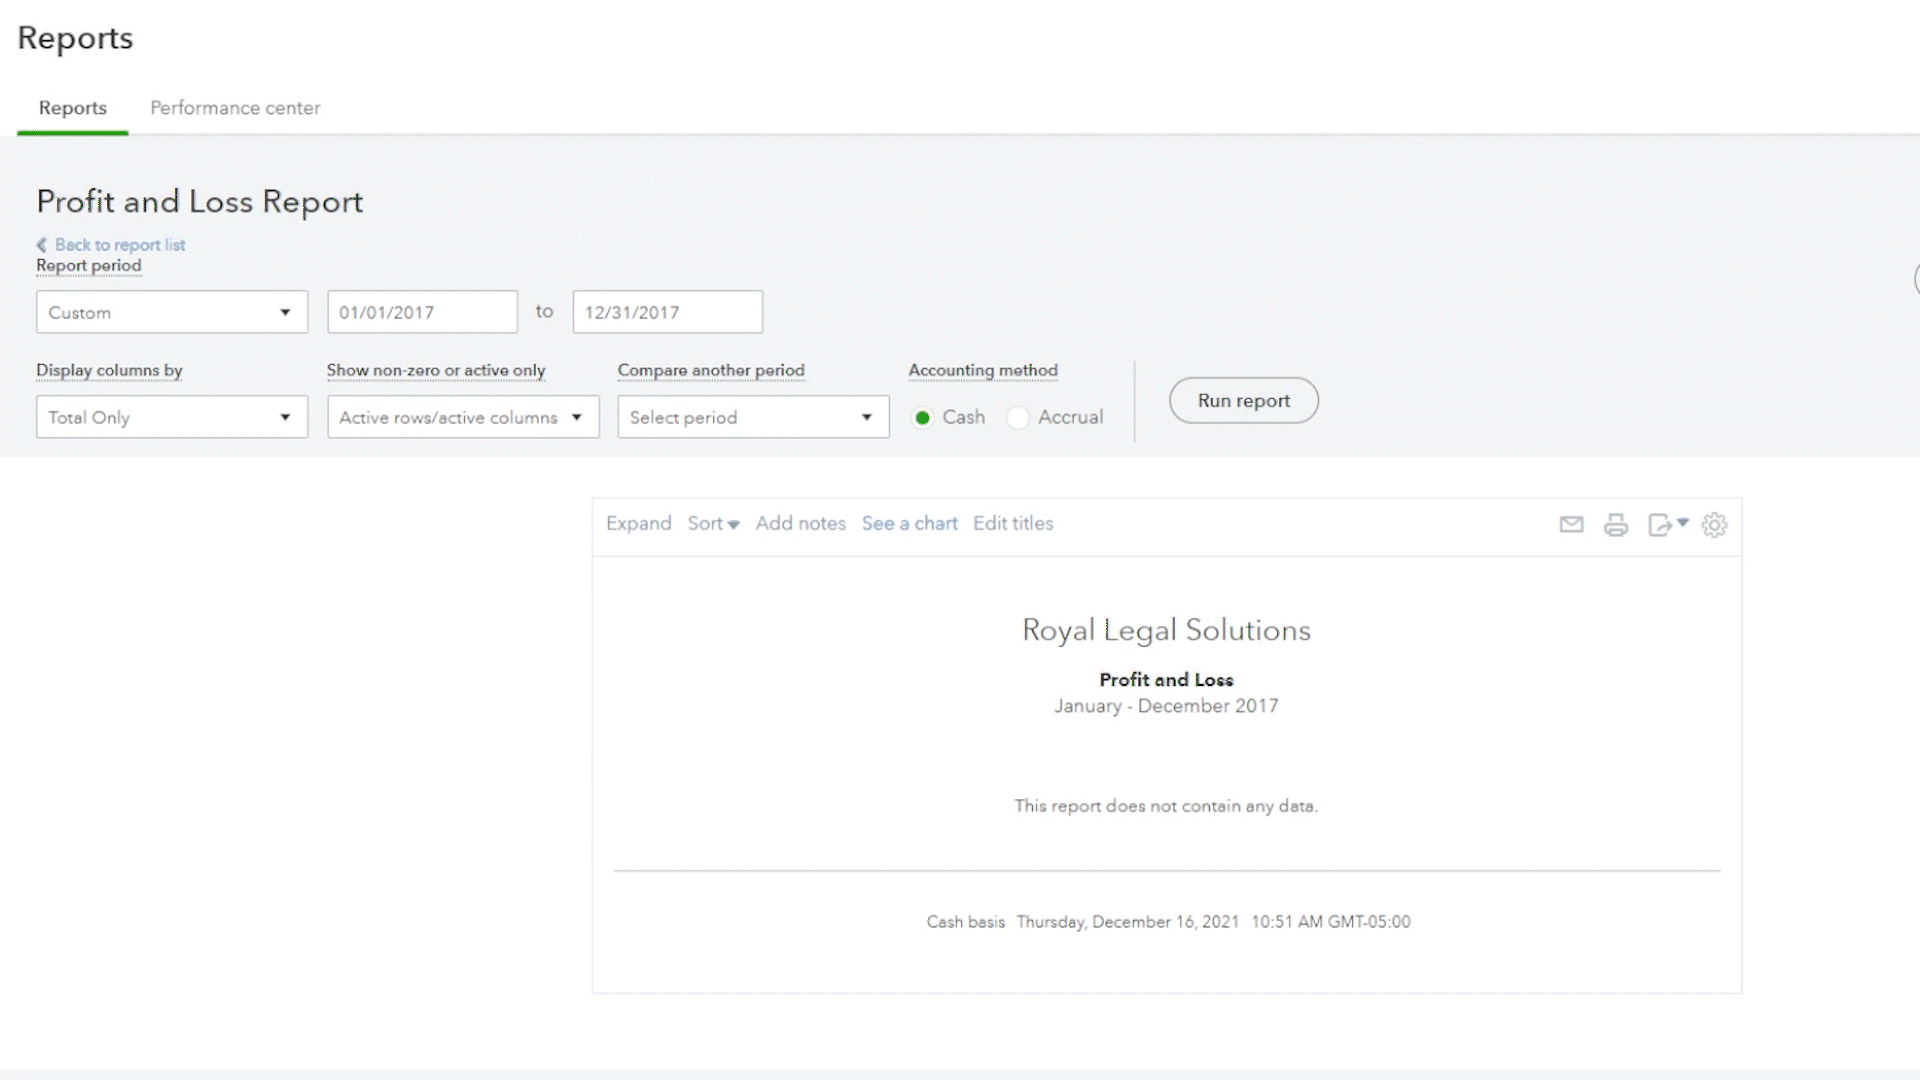Open the Total Only columns dropdown
The width and height of the screenshot is (1920, 1080).
pos(172,417)
